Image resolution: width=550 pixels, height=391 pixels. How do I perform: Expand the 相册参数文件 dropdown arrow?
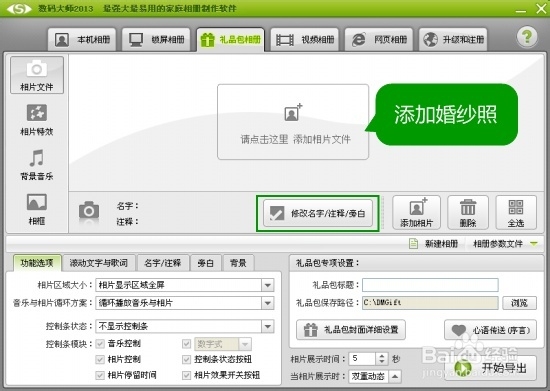[534, 243]
